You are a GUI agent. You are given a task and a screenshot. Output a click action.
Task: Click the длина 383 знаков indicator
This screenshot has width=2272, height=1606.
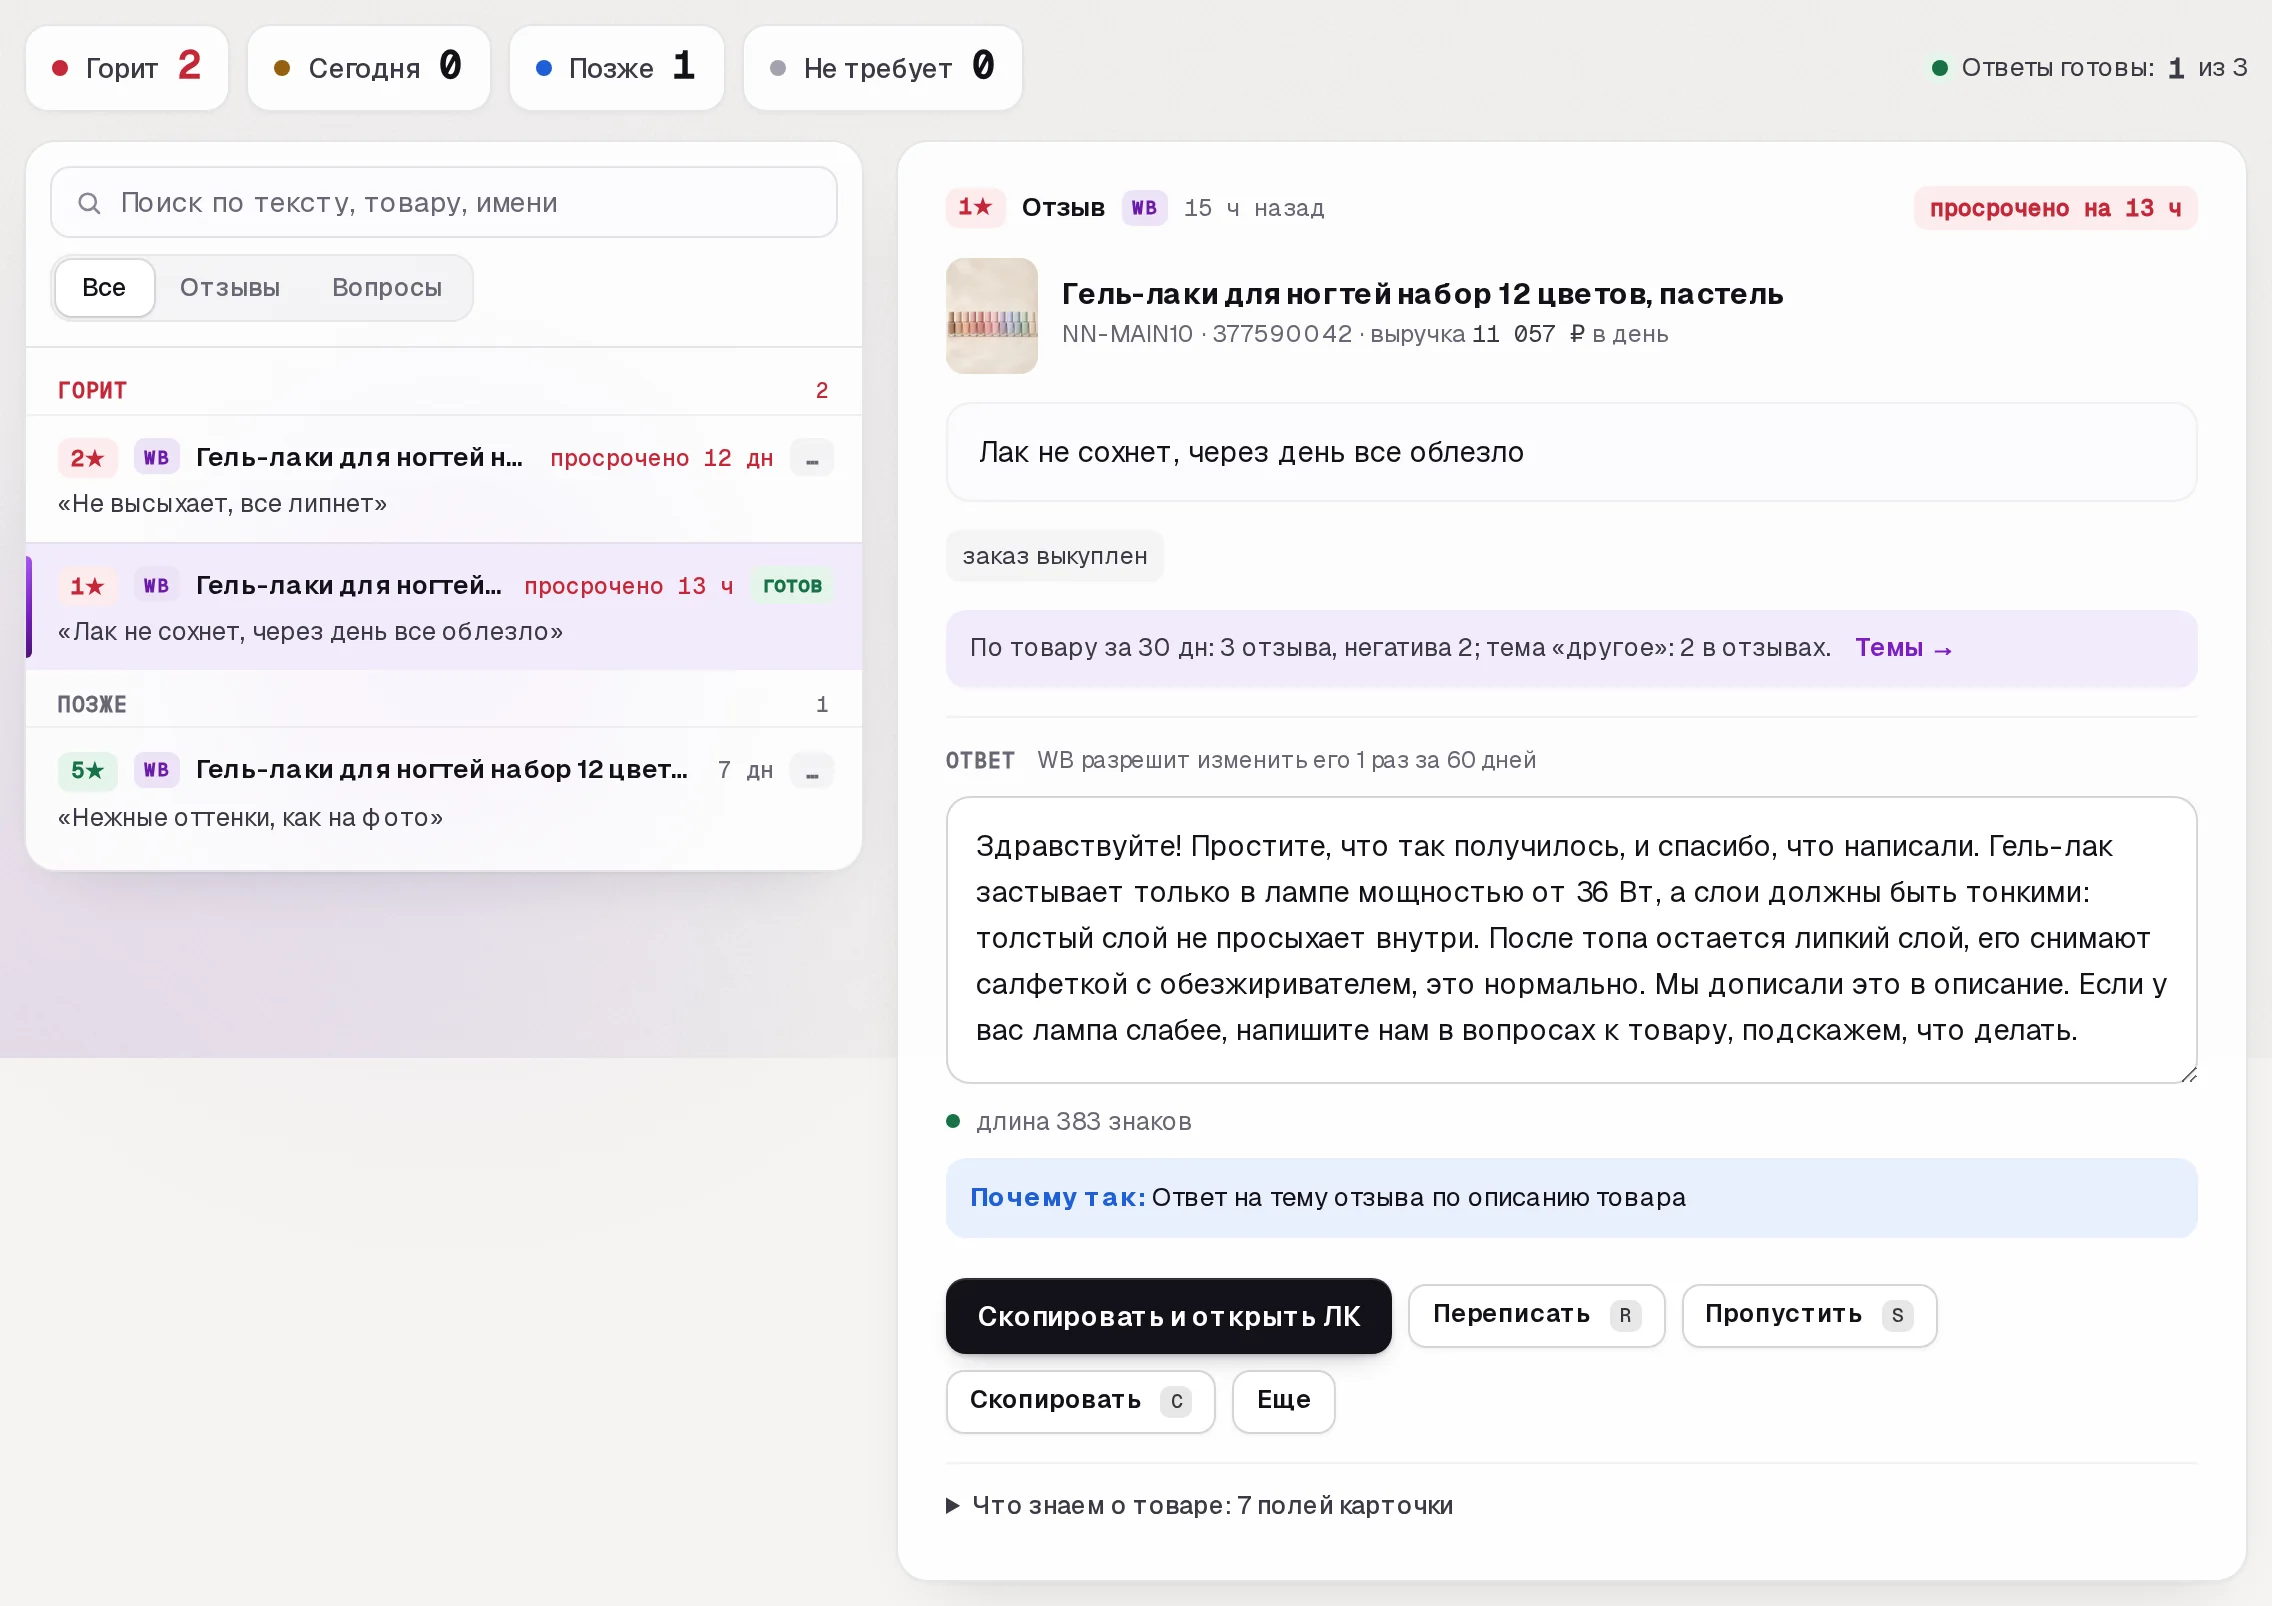click(1070, 1122)
